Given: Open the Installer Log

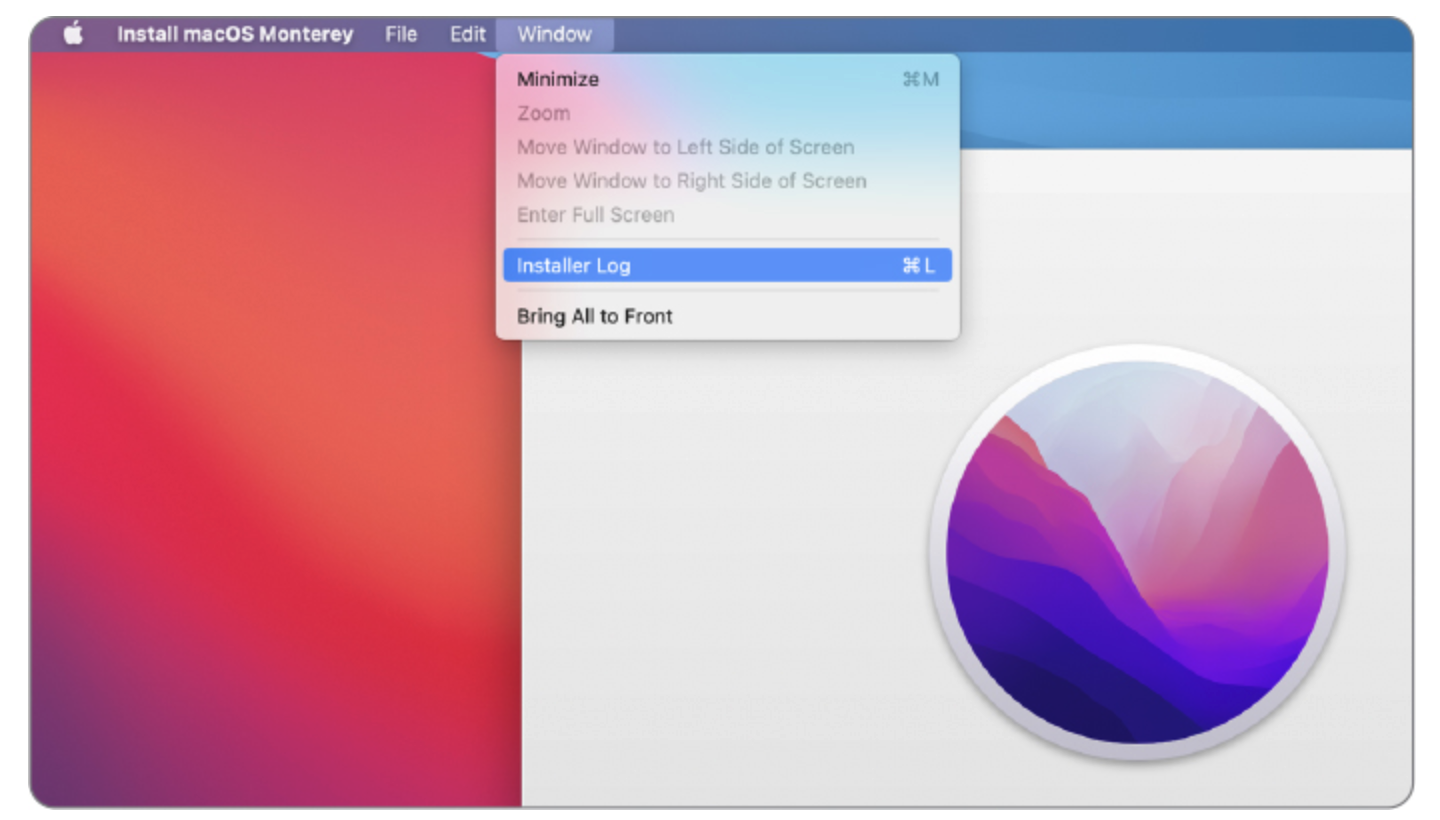Looking at the screenshot, I should (x=727, y=265).
